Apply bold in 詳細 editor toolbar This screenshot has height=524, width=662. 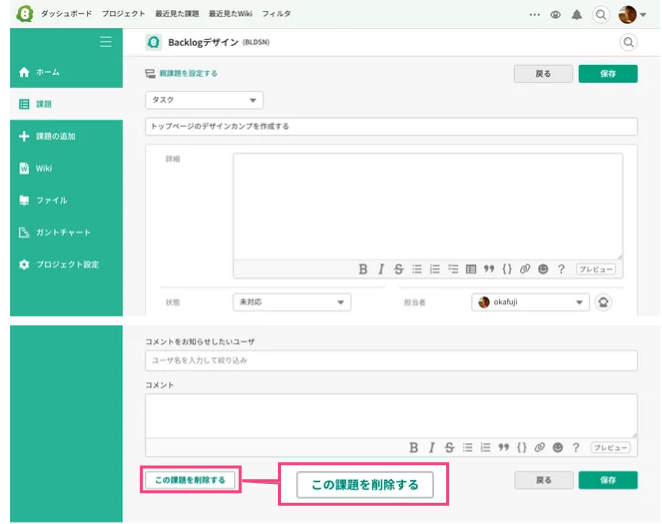point(363,269)
